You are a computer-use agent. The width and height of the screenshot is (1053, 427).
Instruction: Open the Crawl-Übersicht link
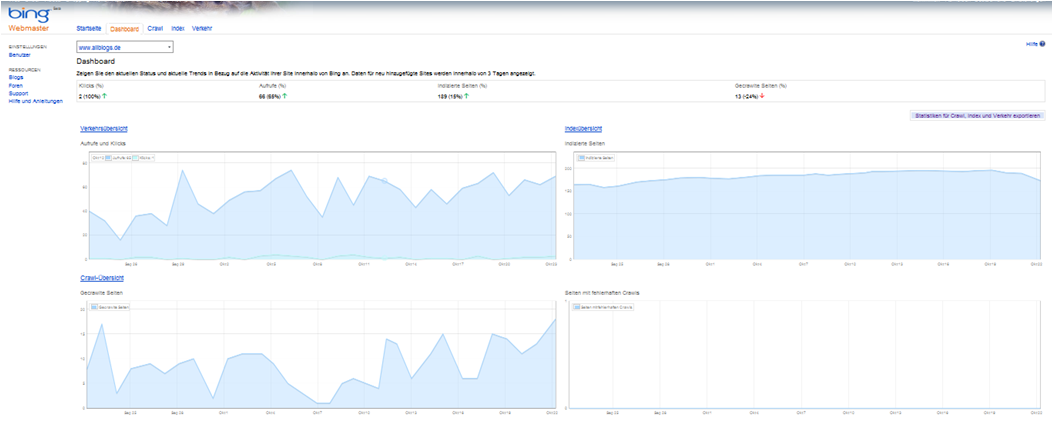101,277
